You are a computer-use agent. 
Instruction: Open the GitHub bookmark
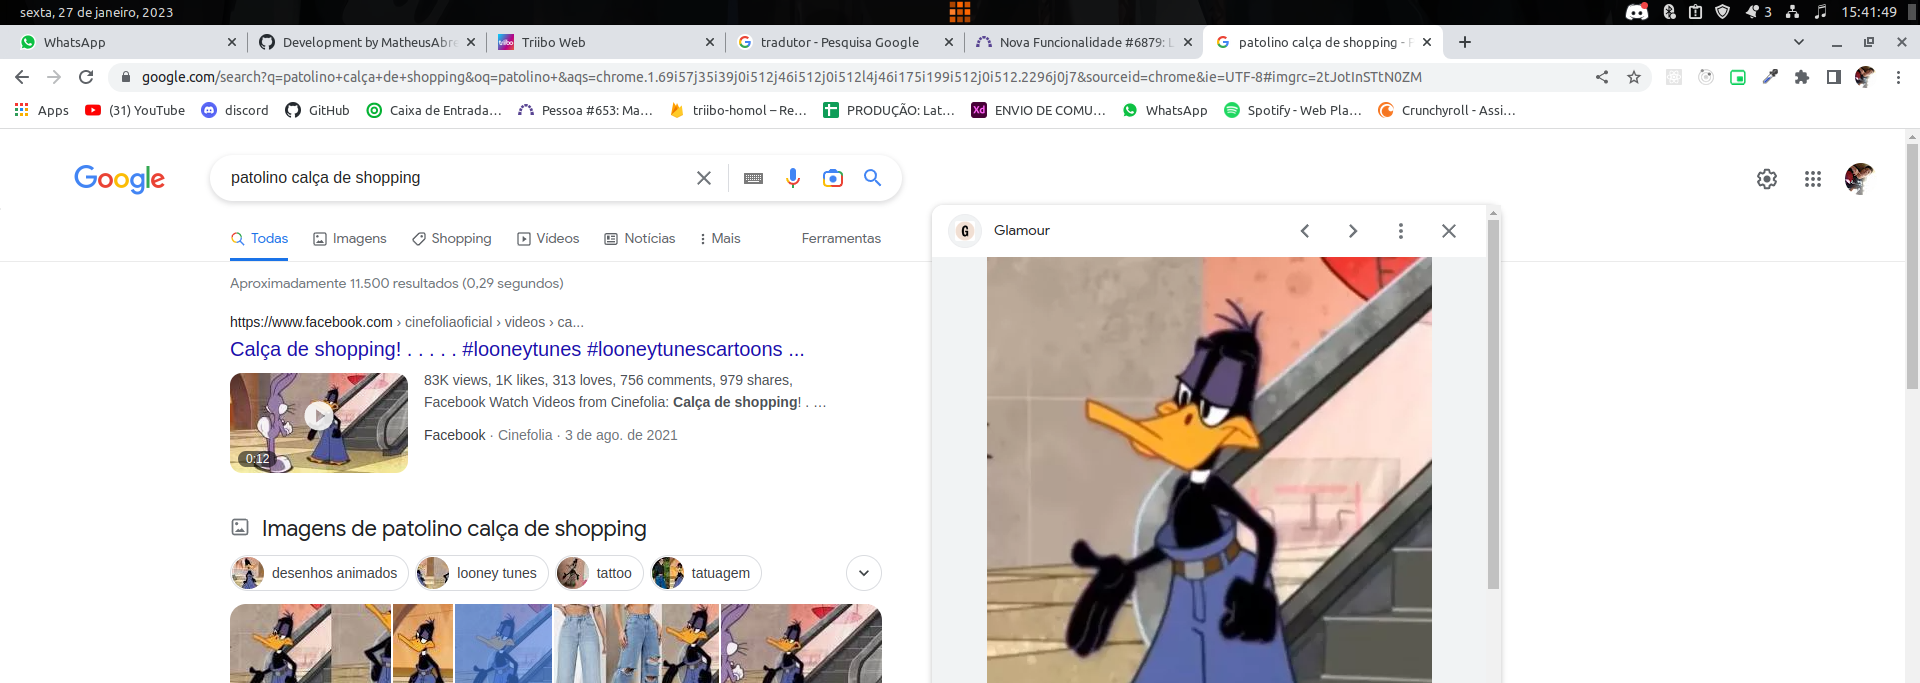[317, 110]
